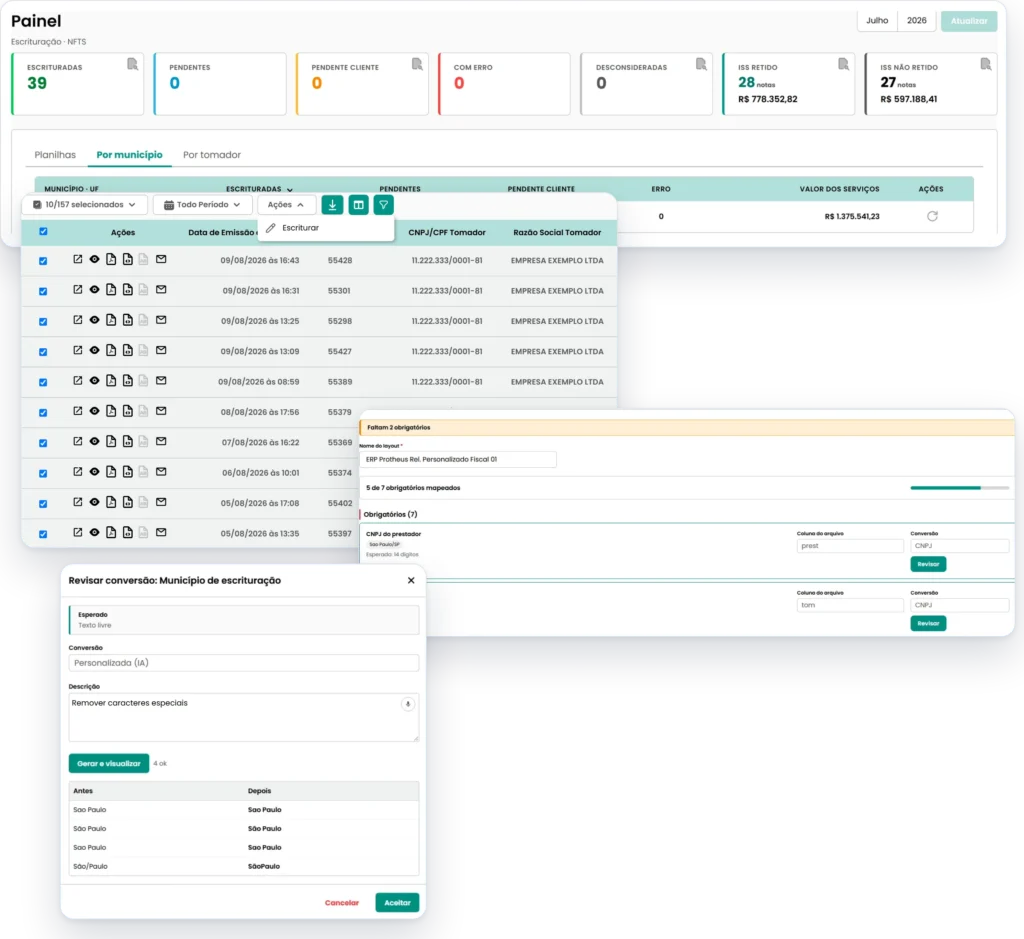Sort by the Escrituradas column arrow

(290, 189)
